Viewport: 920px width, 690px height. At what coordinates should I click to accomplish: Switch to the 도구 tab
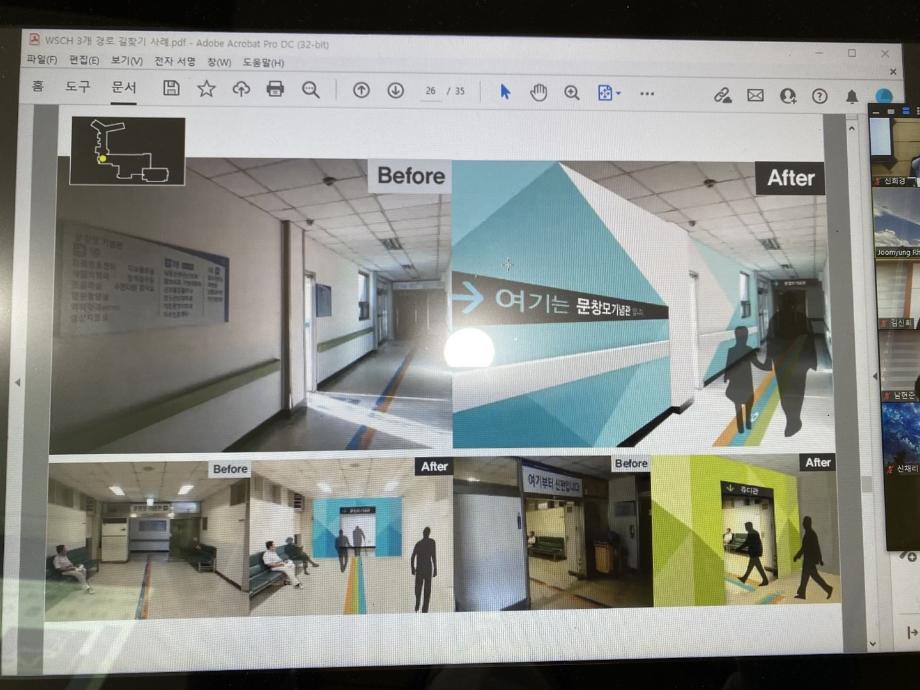coord(78,87)
